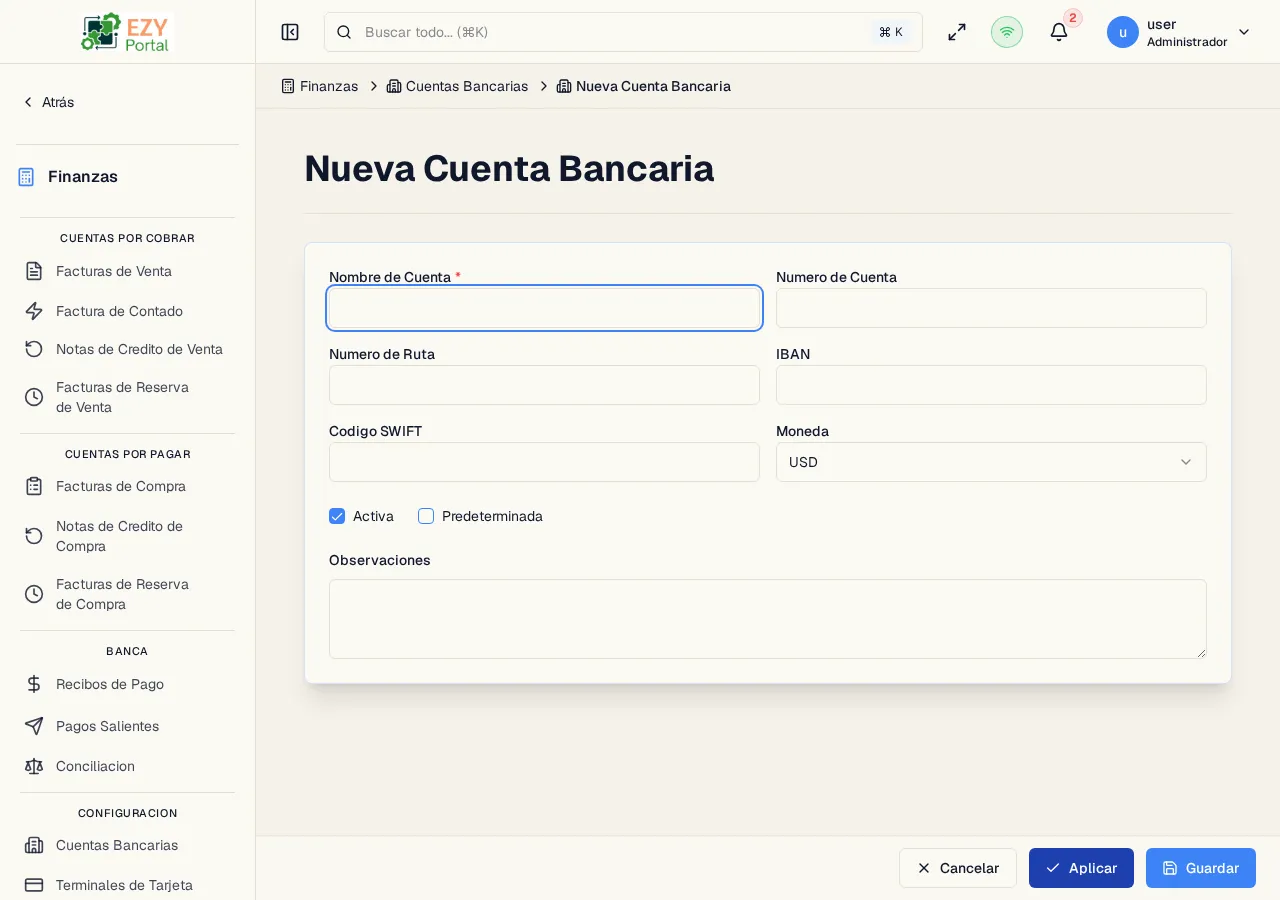1280x900 pixels.
Task: Click Finanzas calculator icon in sidebar header
Action: tap(26, 177)
